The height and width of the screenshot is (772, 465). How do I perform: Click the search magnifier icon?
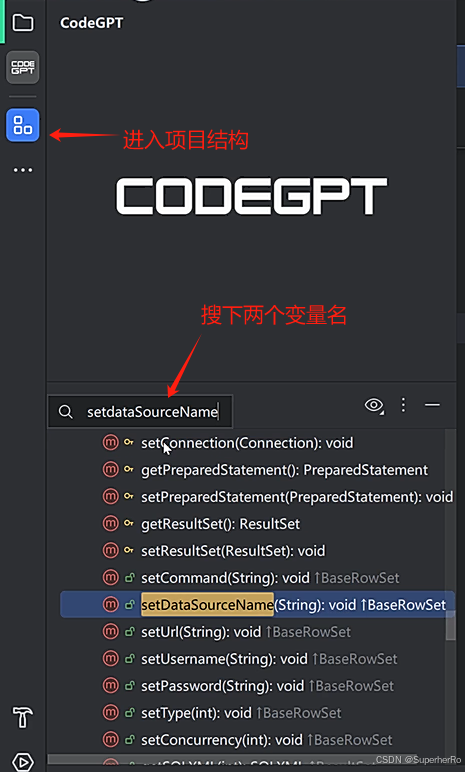(x=66, y=412)
